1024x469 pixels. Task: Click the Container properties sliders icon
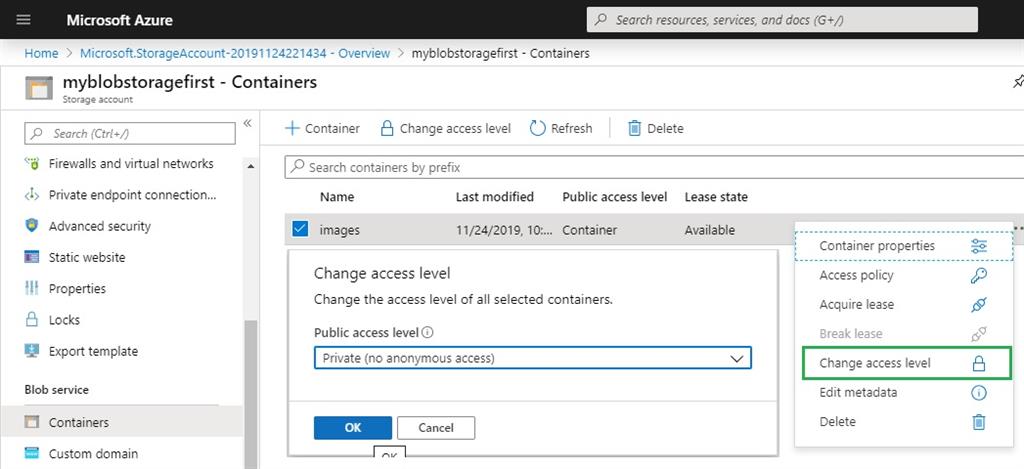click(979, 246)
